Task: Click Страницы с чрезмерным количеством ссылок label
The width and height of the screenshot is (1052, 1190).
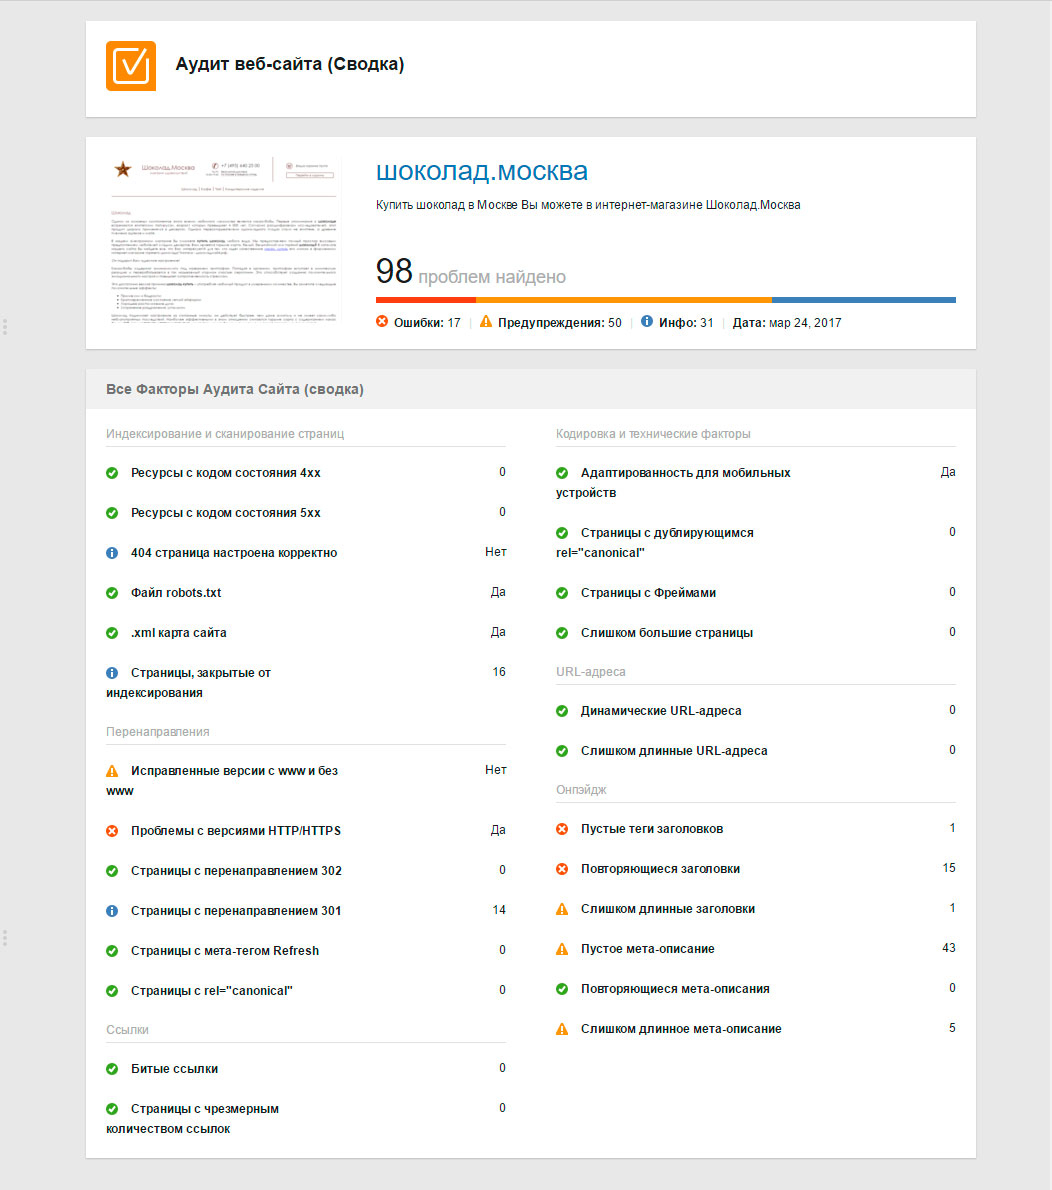Action: (x=193, y=1119)
